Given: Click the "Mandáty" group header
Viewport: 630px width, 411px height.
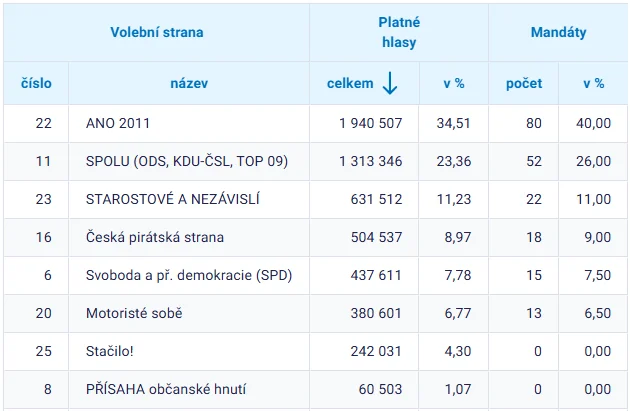Looking at the screenshot, I should 558,32.
